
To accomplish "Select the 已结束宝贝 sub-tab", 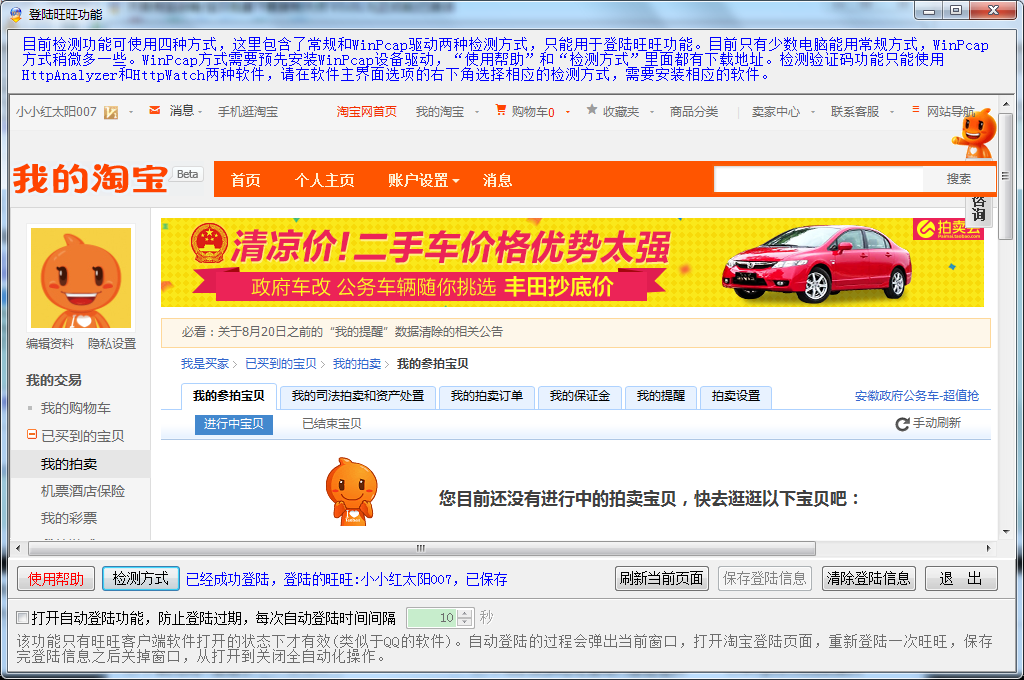I will 332,424.
